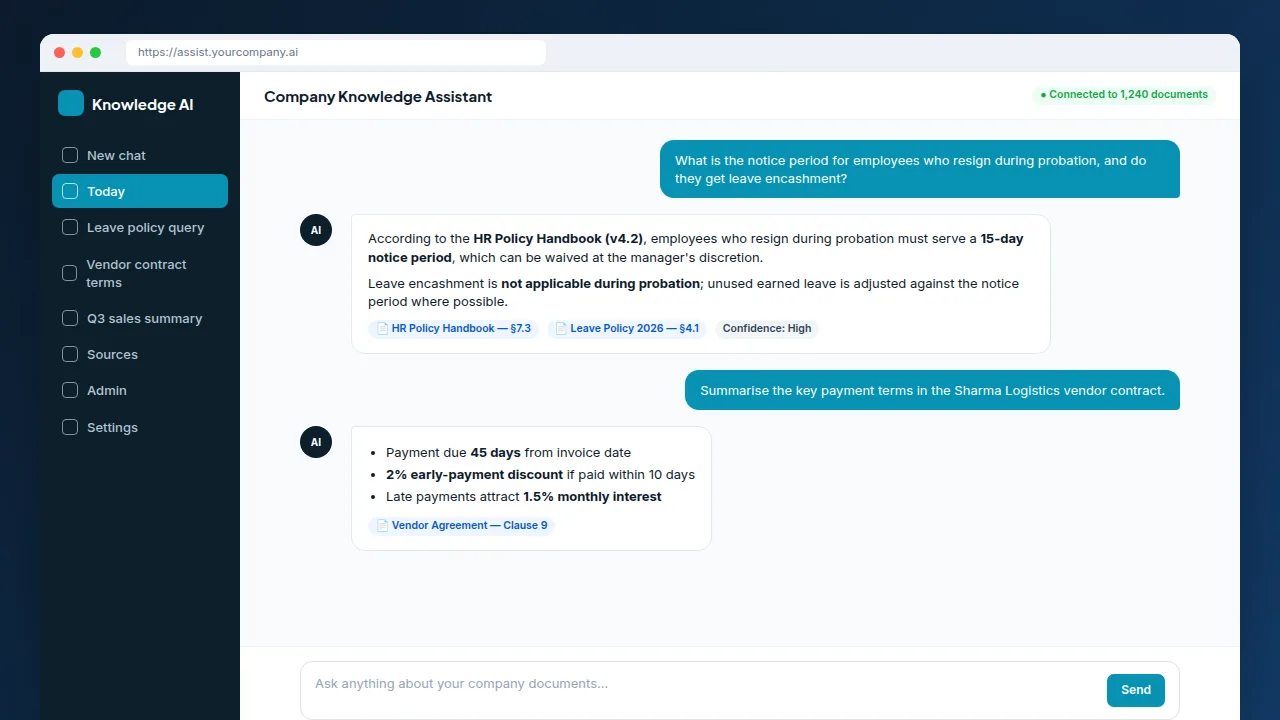Click the Confidence: High badge
The width and height of the screenshot is (1280, 720).
767,329
